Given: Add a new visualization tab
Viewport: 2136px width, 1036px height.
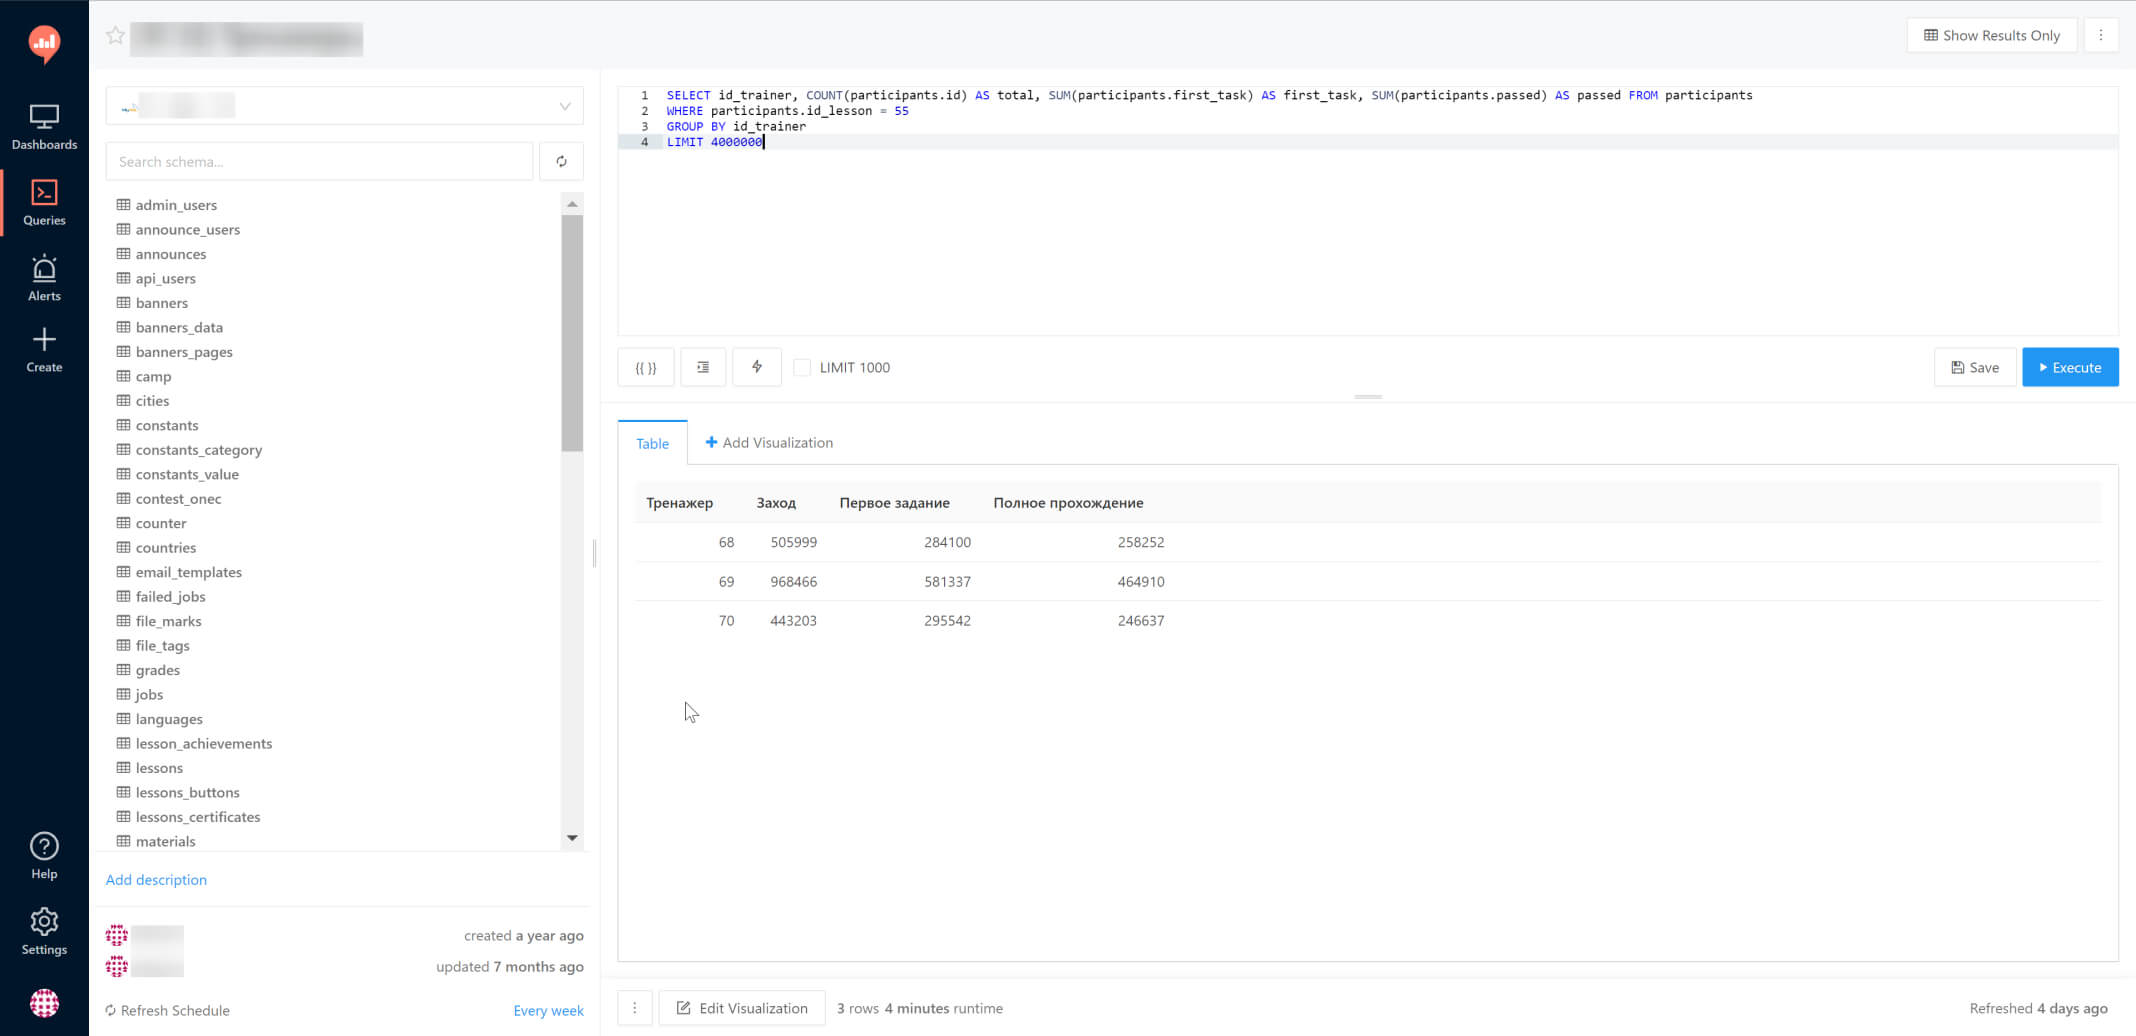Looking at the screenshot, I should tap(769, 442).
